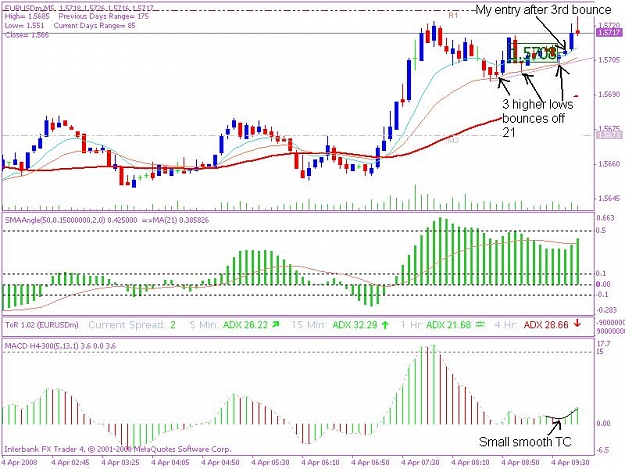Click the '4 Apr 04:50' time label
Image resolution: width=625 pixels, height=469 pixels.
point(220,463)
